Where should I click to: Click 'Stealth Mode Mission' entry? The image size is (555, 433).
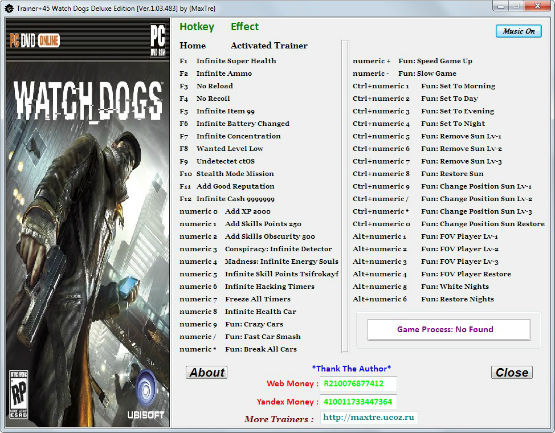tap(235, 174)
